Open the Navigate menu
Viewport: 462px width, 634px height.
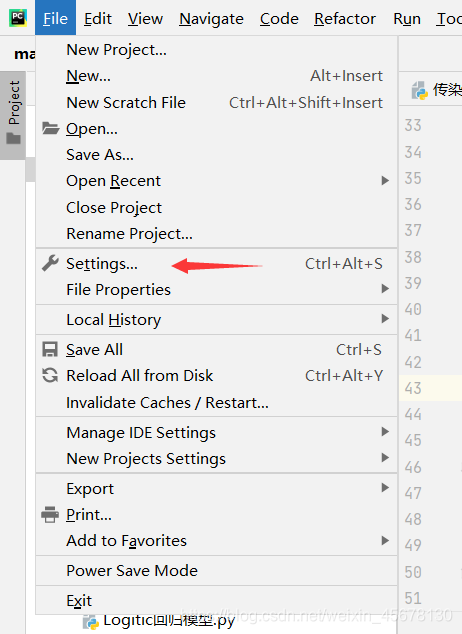coord(211,19)
